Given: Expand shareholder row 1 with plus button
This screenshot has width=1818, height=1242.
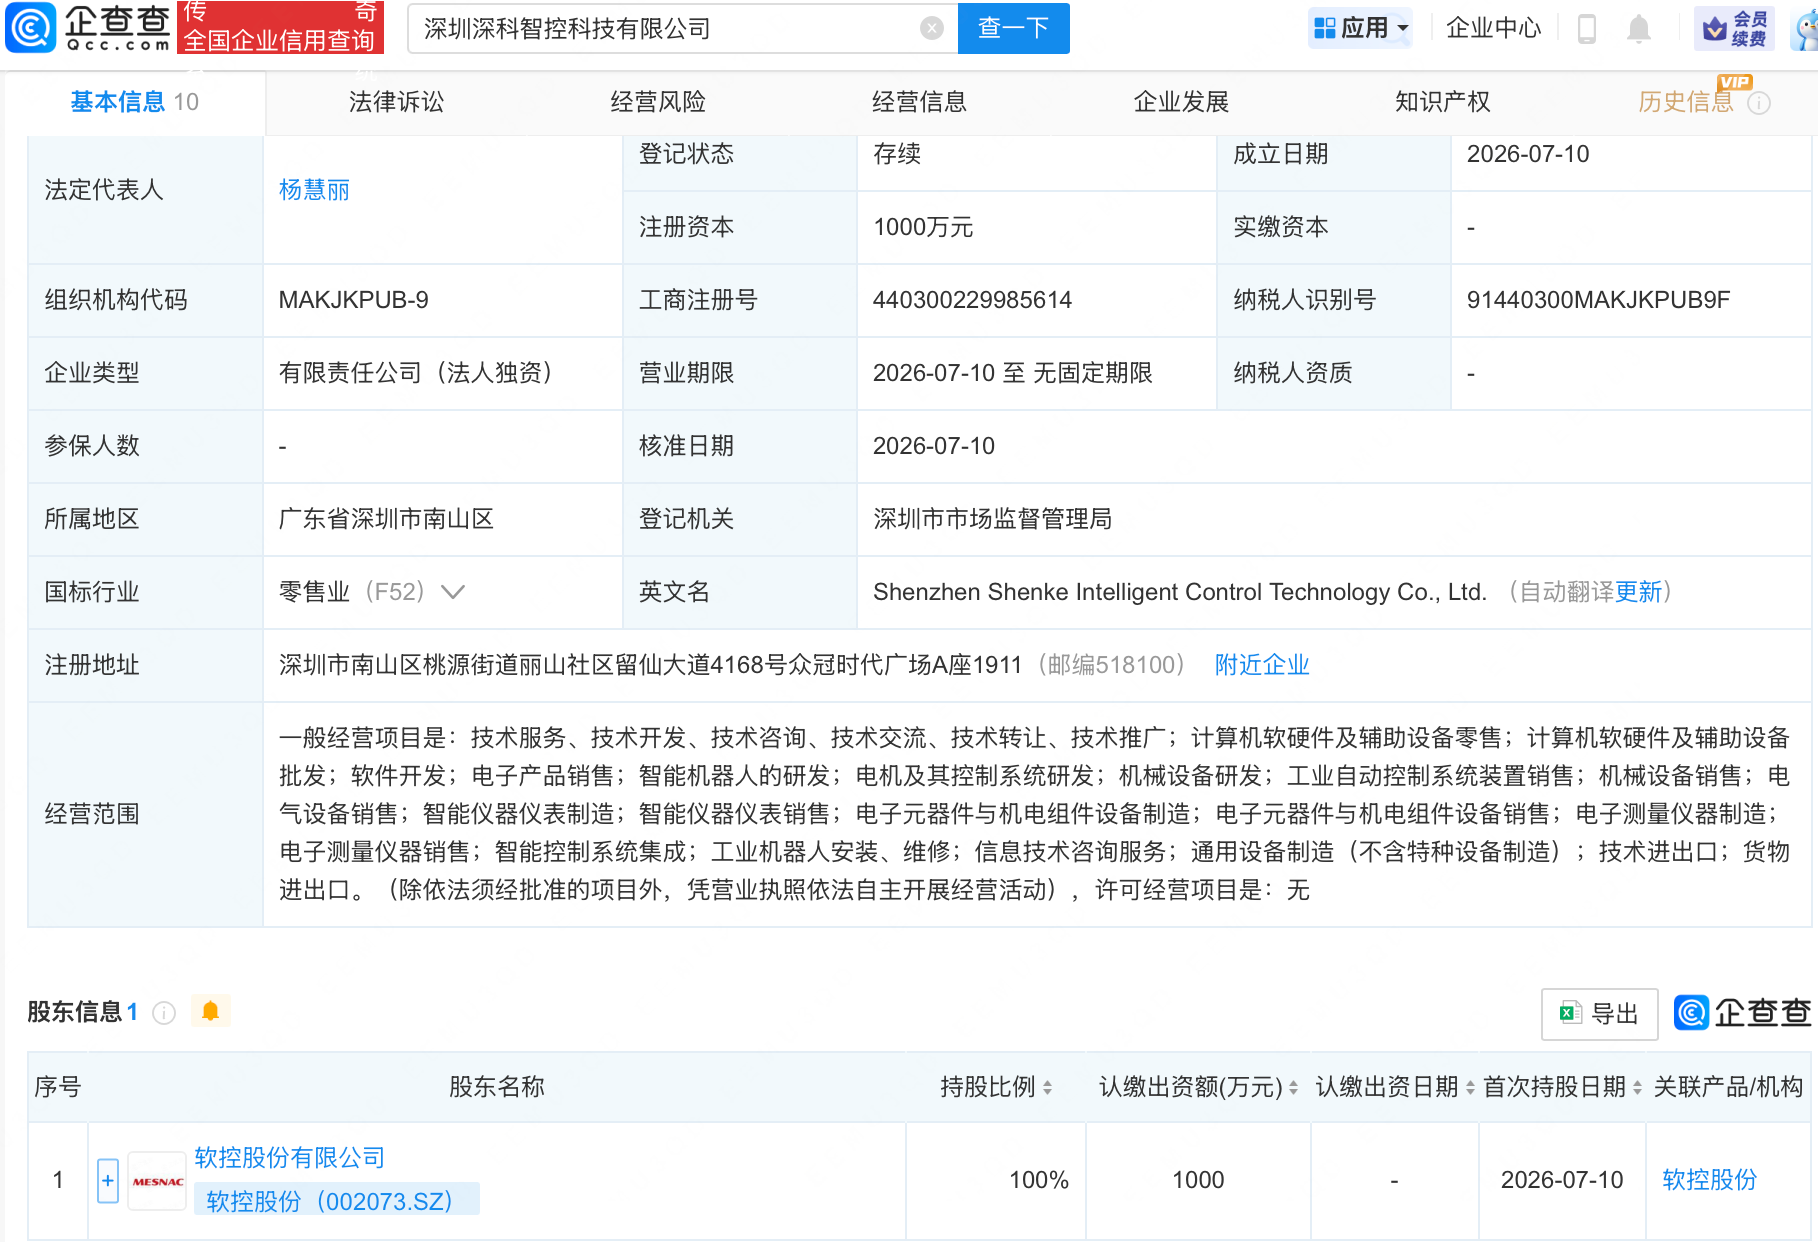Looking at the screenshot, I should [108, 1181].
